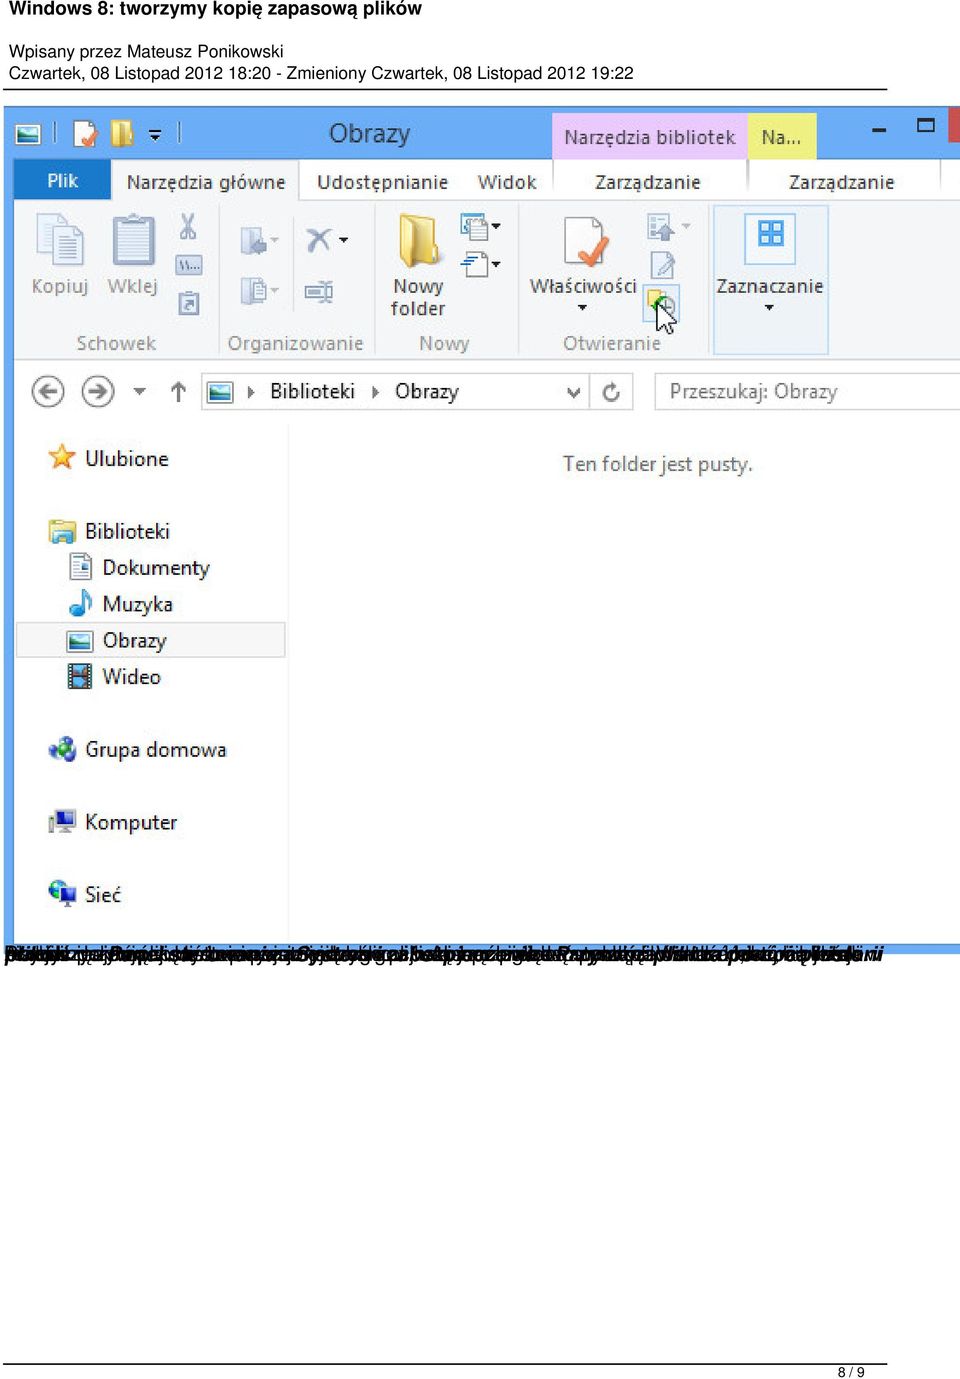
Task: Open Zarządzanie tab under the yellow Na... header
Action: (x=841, y=182)
